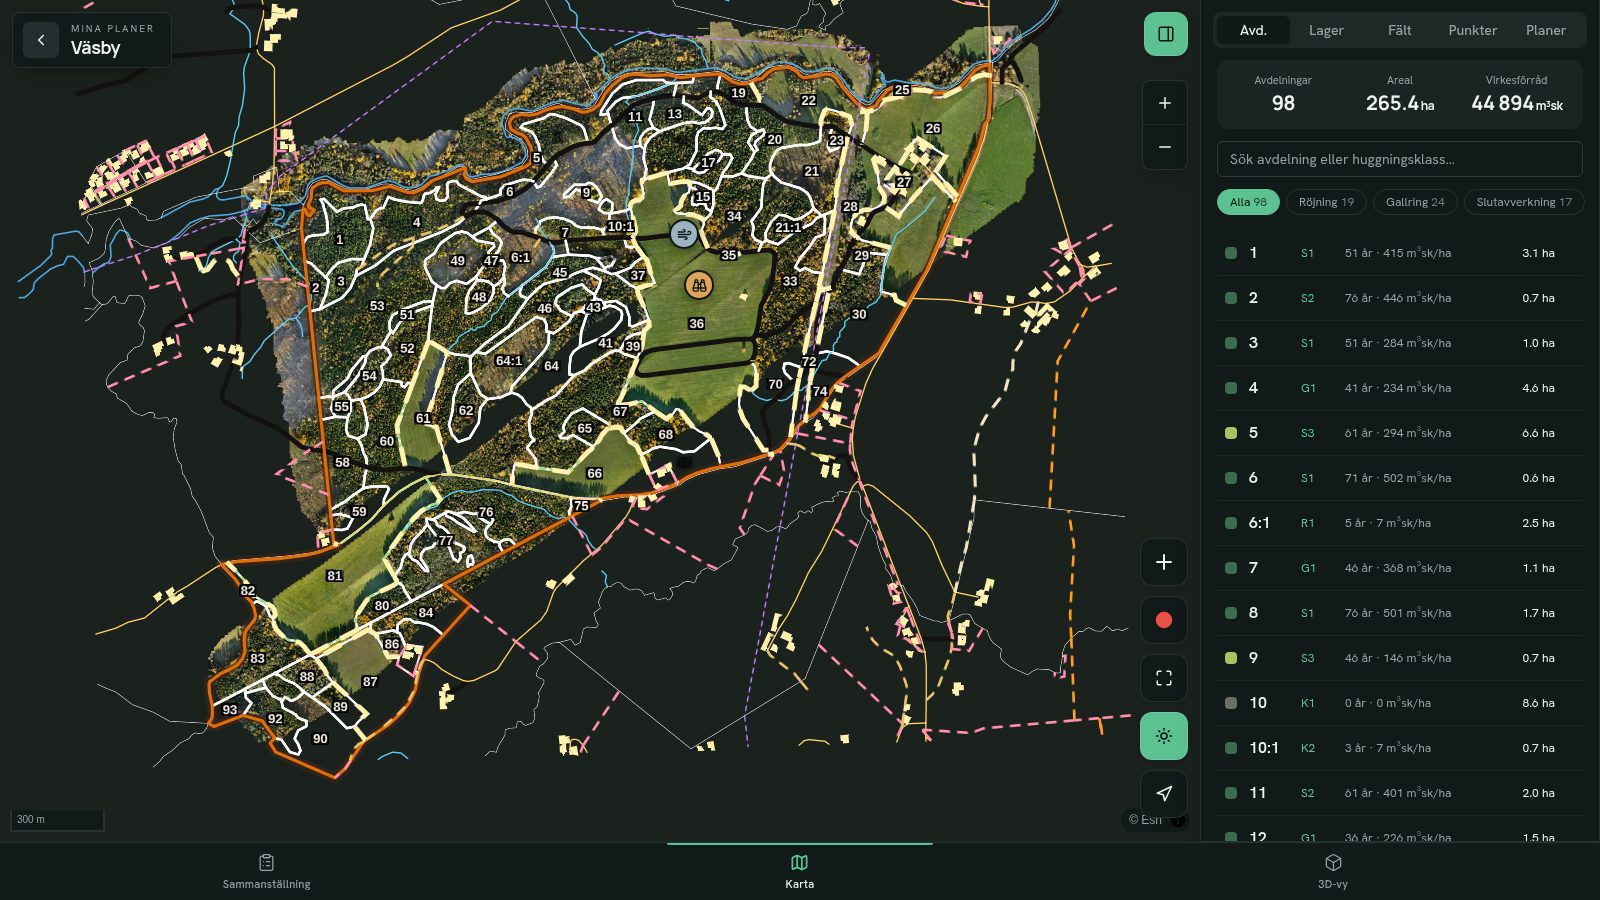
Task: Click stand label 36 on the map
Action: point(697,324)
